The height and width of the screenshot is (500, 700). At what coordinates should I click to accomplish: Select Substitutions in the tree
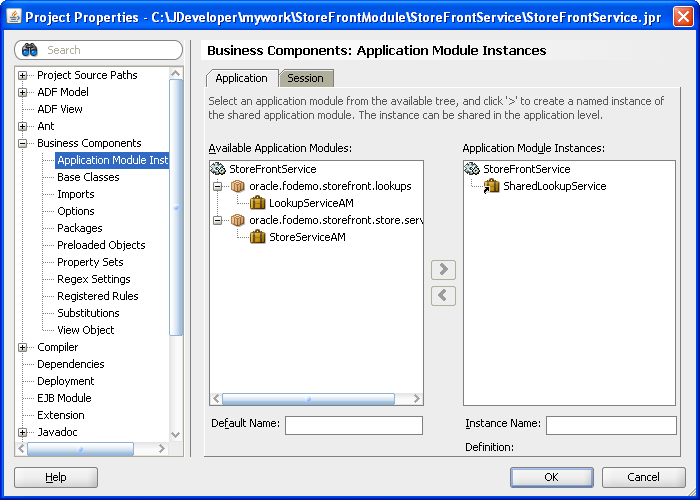click(88, 313)
